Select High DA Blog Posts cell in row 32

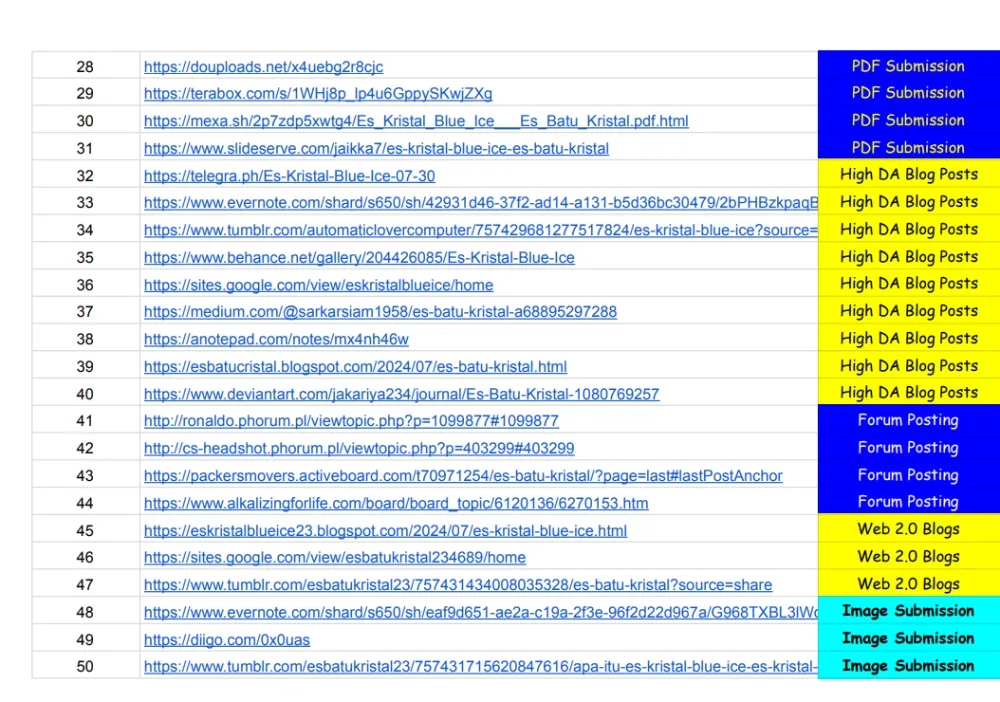(x=909, y=173)
